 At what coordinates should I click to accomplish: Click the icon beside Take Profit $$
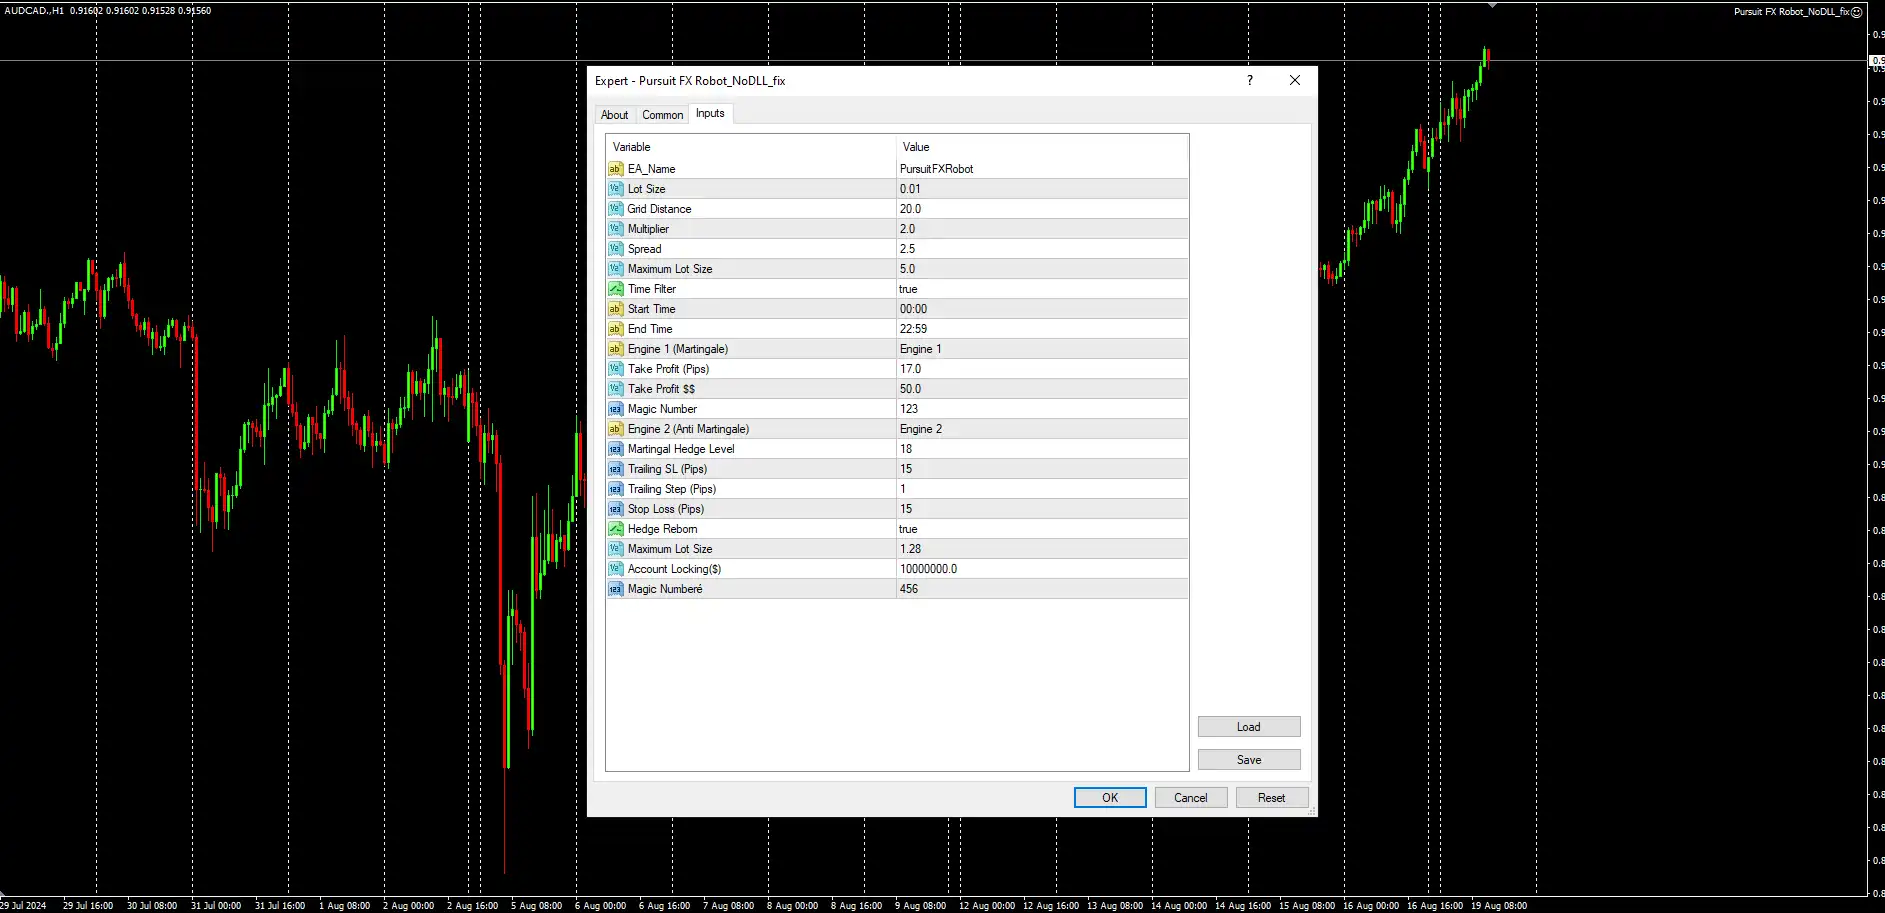tap(616, 389)
